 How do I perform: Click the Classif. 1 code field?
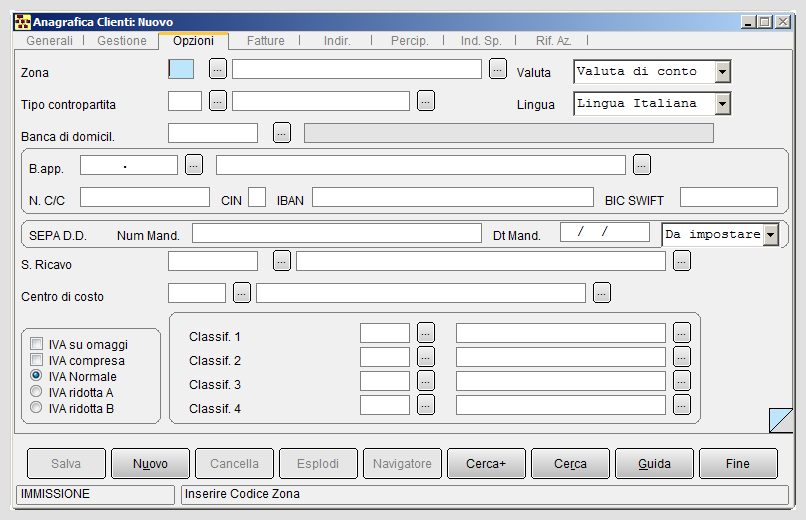384,333
